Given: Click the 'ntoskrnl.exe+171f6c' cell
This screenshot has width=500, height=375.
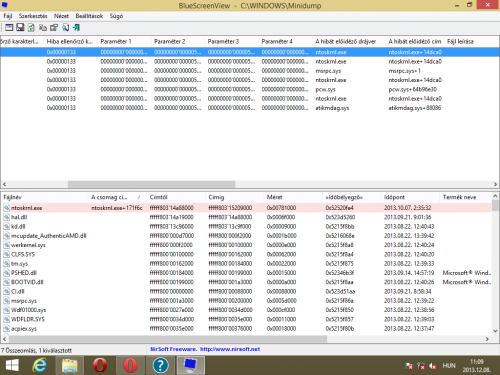Looking at the screenshot, I should pos(117,208).
